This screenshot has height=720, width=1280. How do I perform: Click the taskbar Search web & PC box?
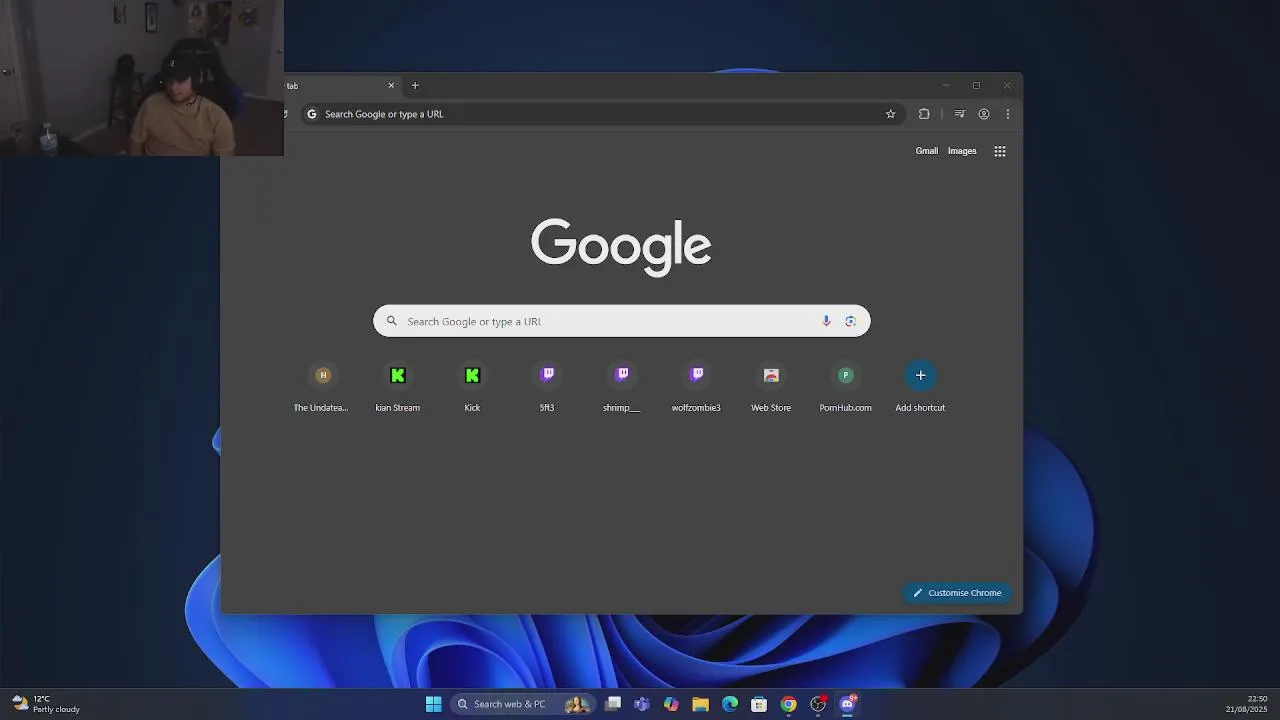click(x=523, y=704)
